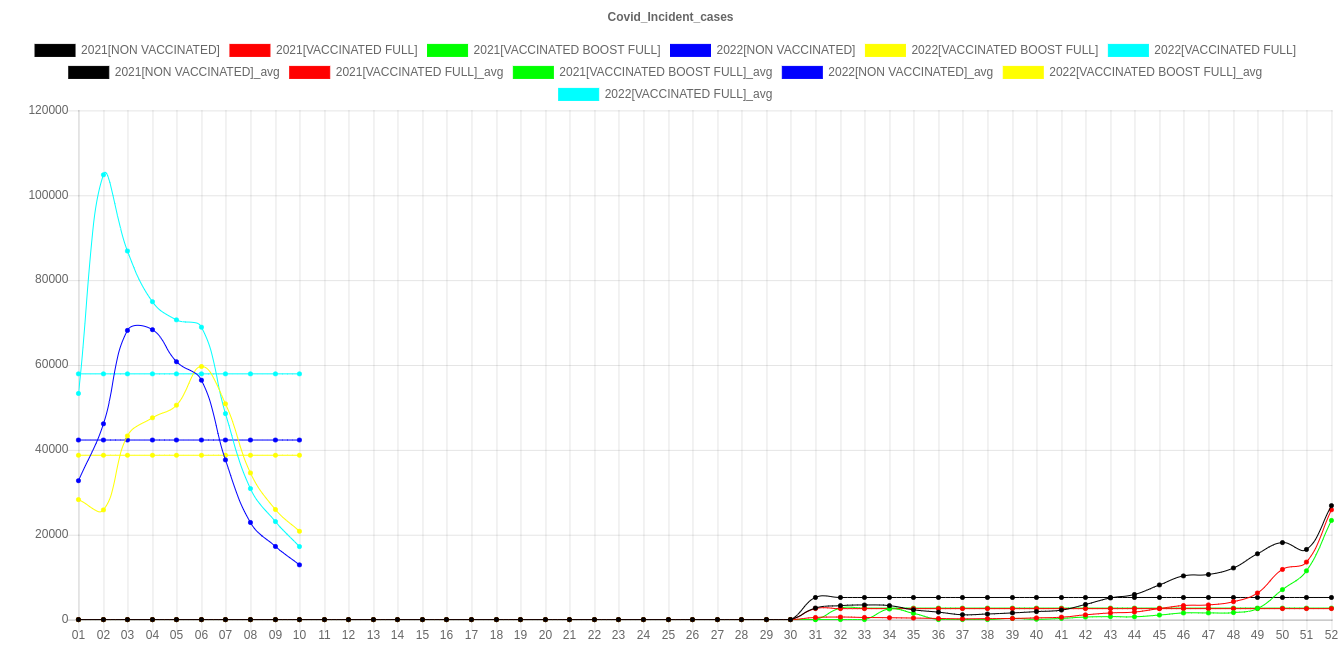The height and width of the screenshot is (670, 1341).
Task: Select the green data point at week 50
Action: 1282,589
